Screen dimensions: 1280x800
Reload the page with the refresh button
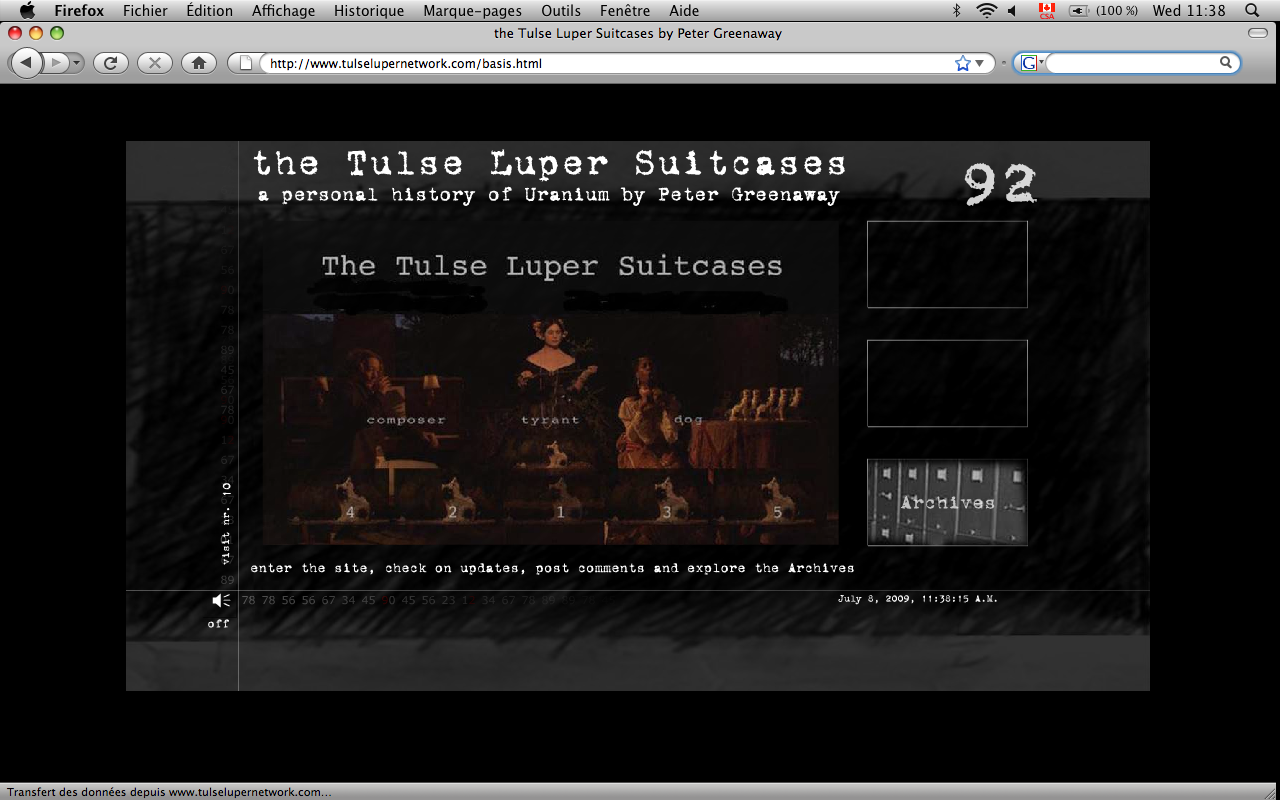coord(111,63)
